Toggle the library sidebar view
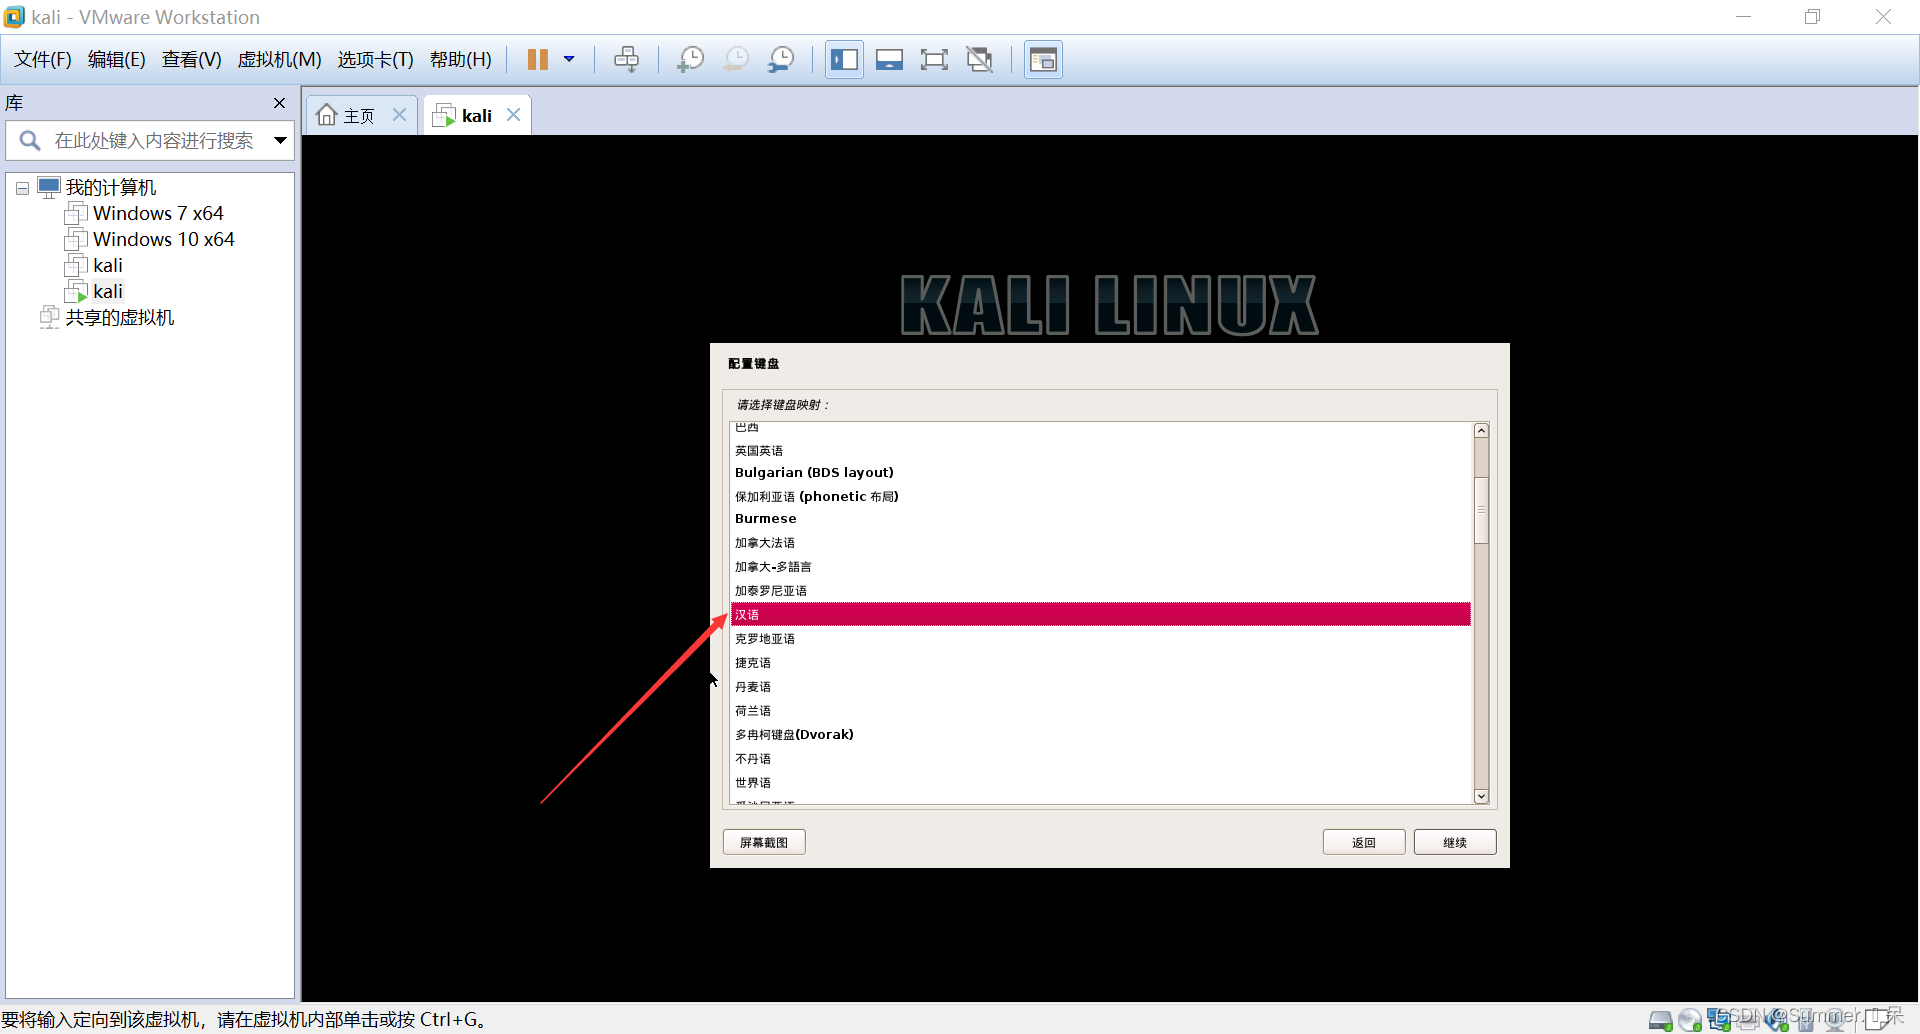 pos(844,60)
